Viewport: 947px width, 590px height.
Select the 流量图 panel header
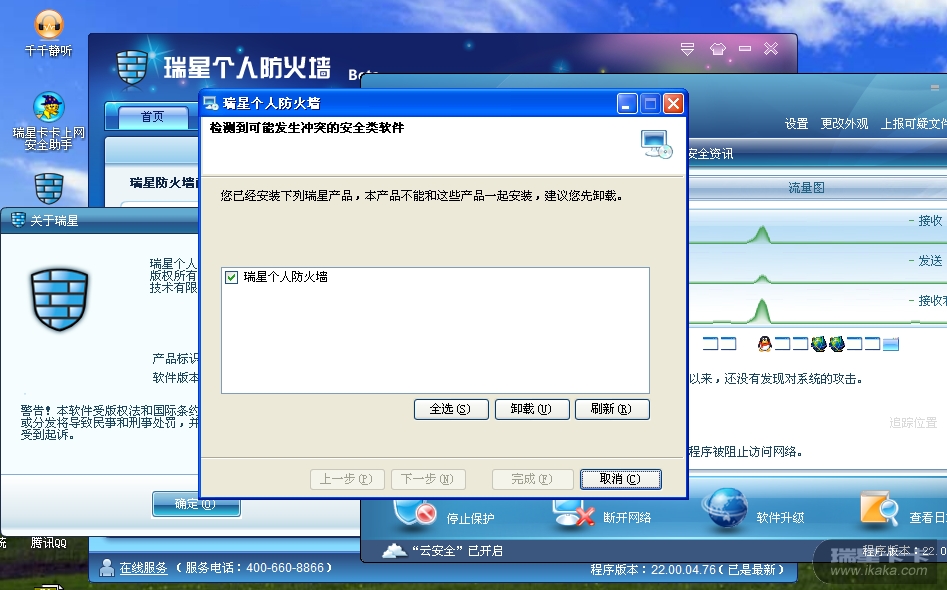click(806, 188)
